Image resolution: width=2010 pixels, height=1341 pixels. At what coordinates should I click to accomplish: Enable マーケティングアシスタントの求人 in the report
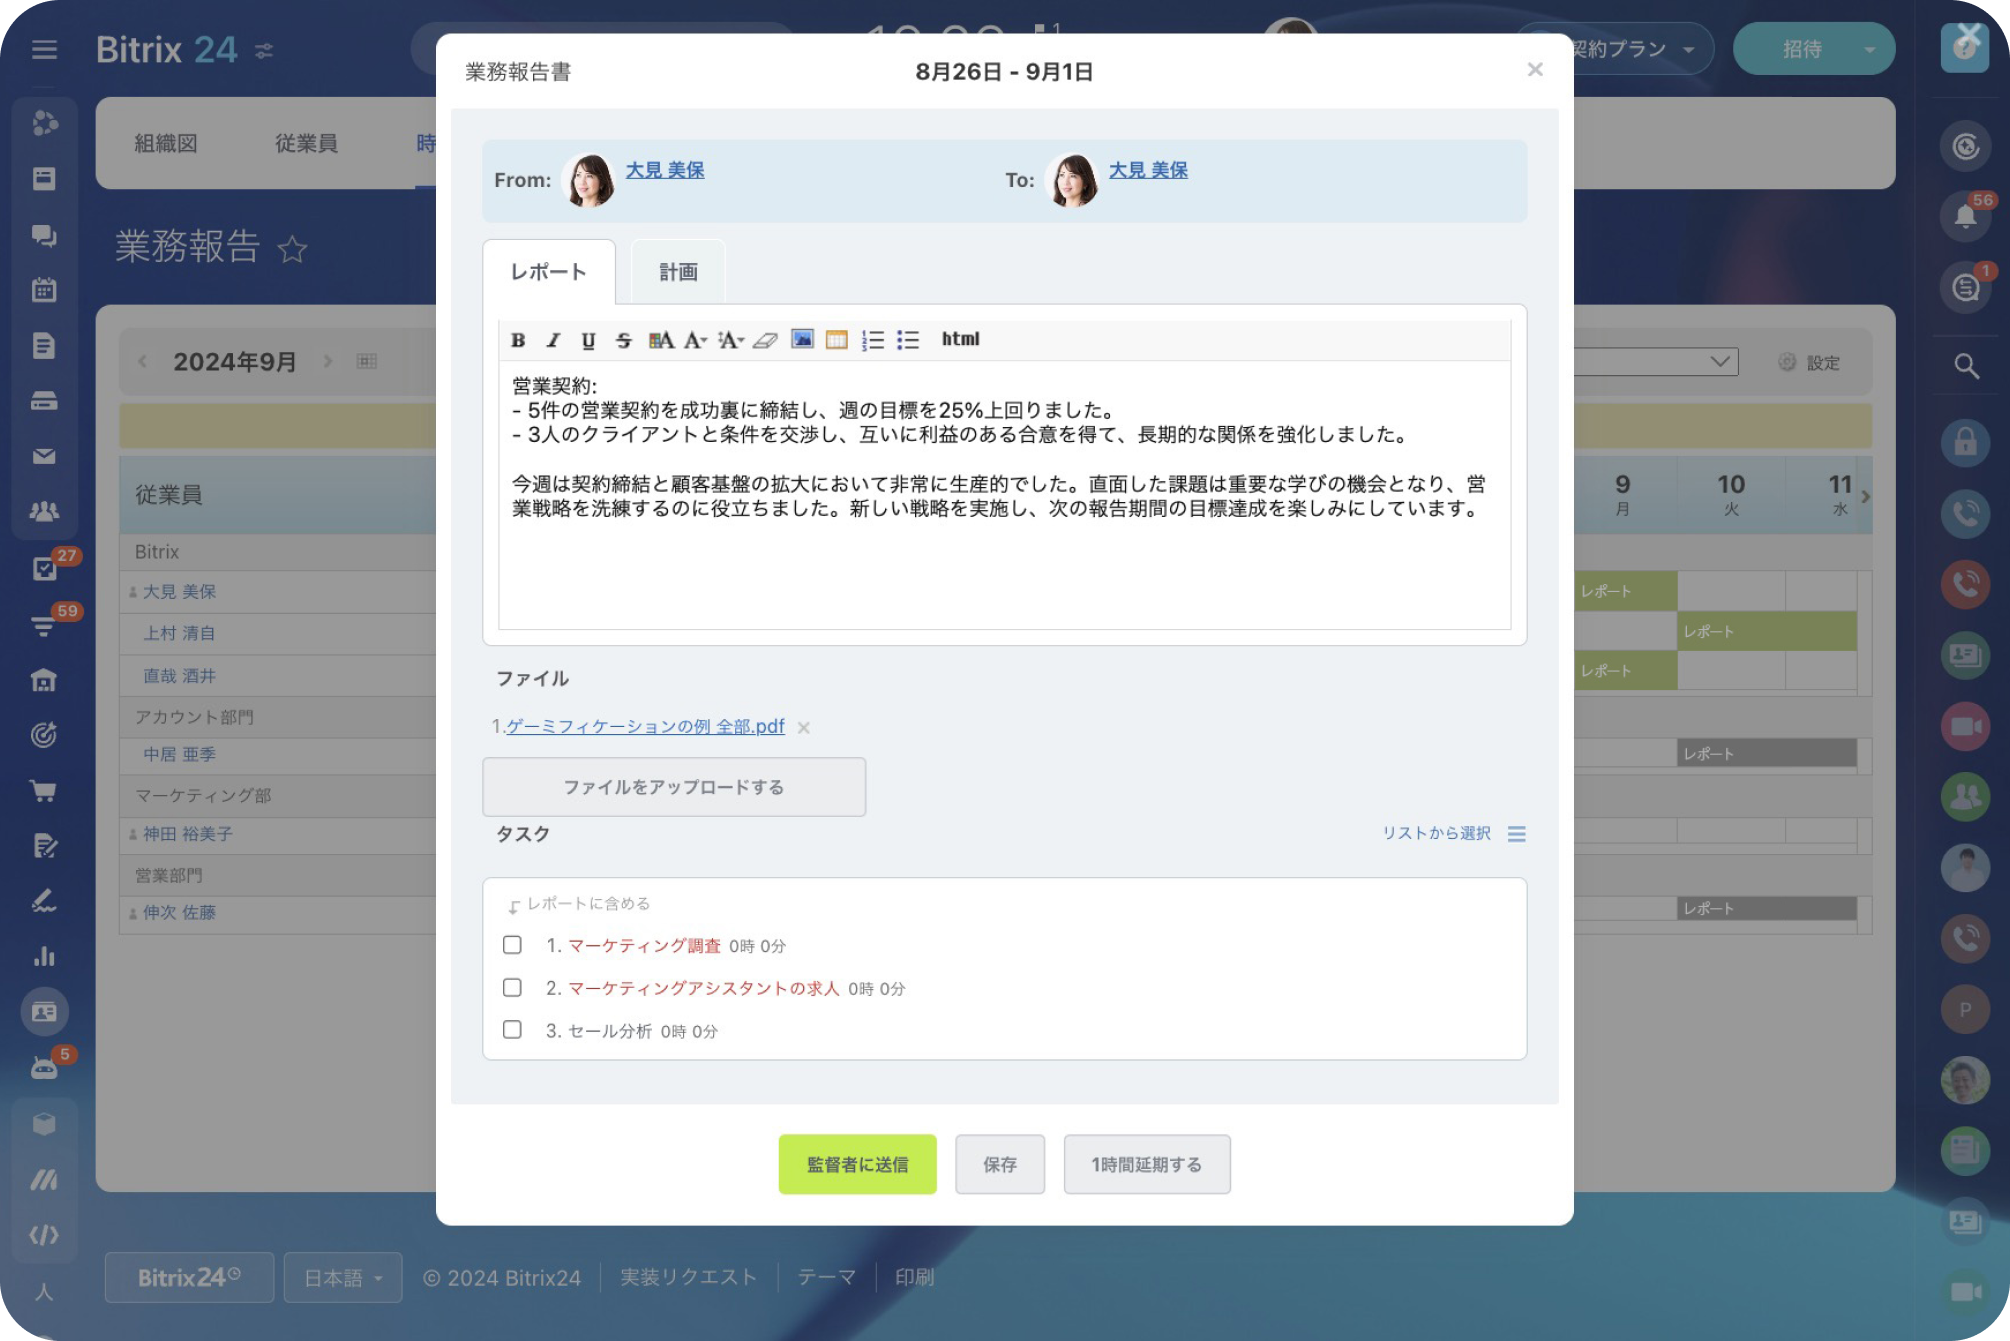click(x=513, y=987)
